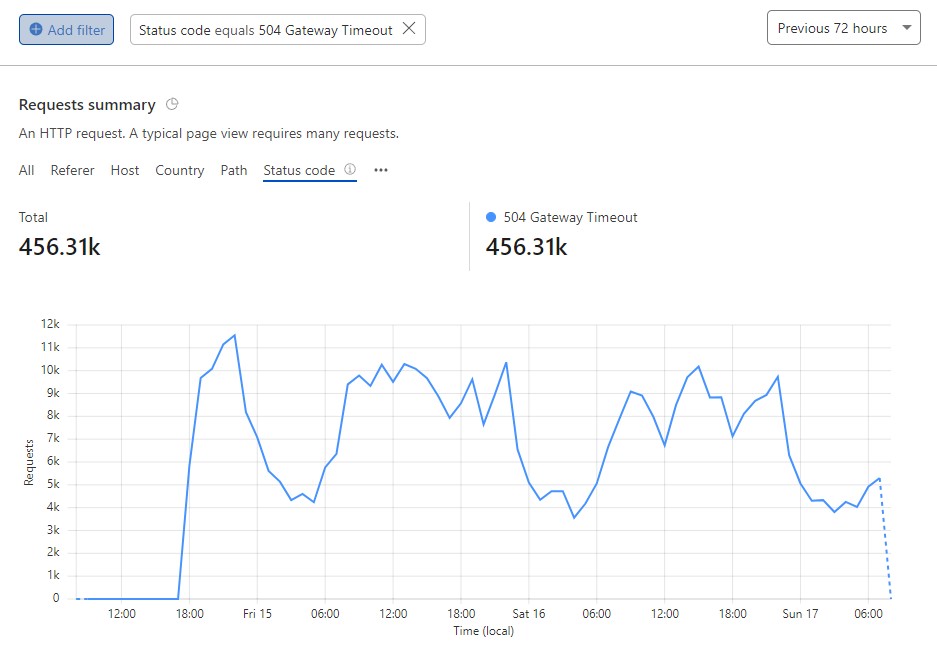This screenshot has width=937, height=651.
Task: Open the Host tab
Action: coord(125,170)
